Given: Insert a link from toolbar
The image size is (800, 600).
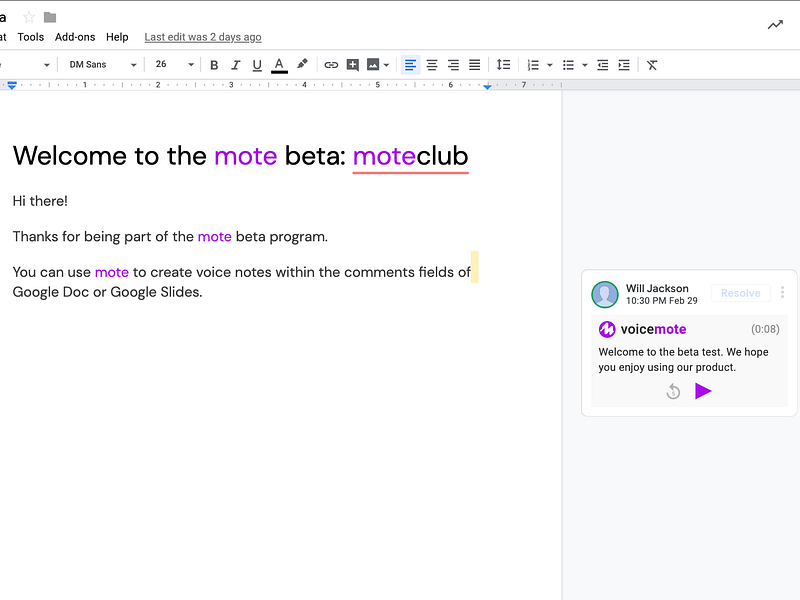Looking at the screenshot, I should [x=331, y=65].
